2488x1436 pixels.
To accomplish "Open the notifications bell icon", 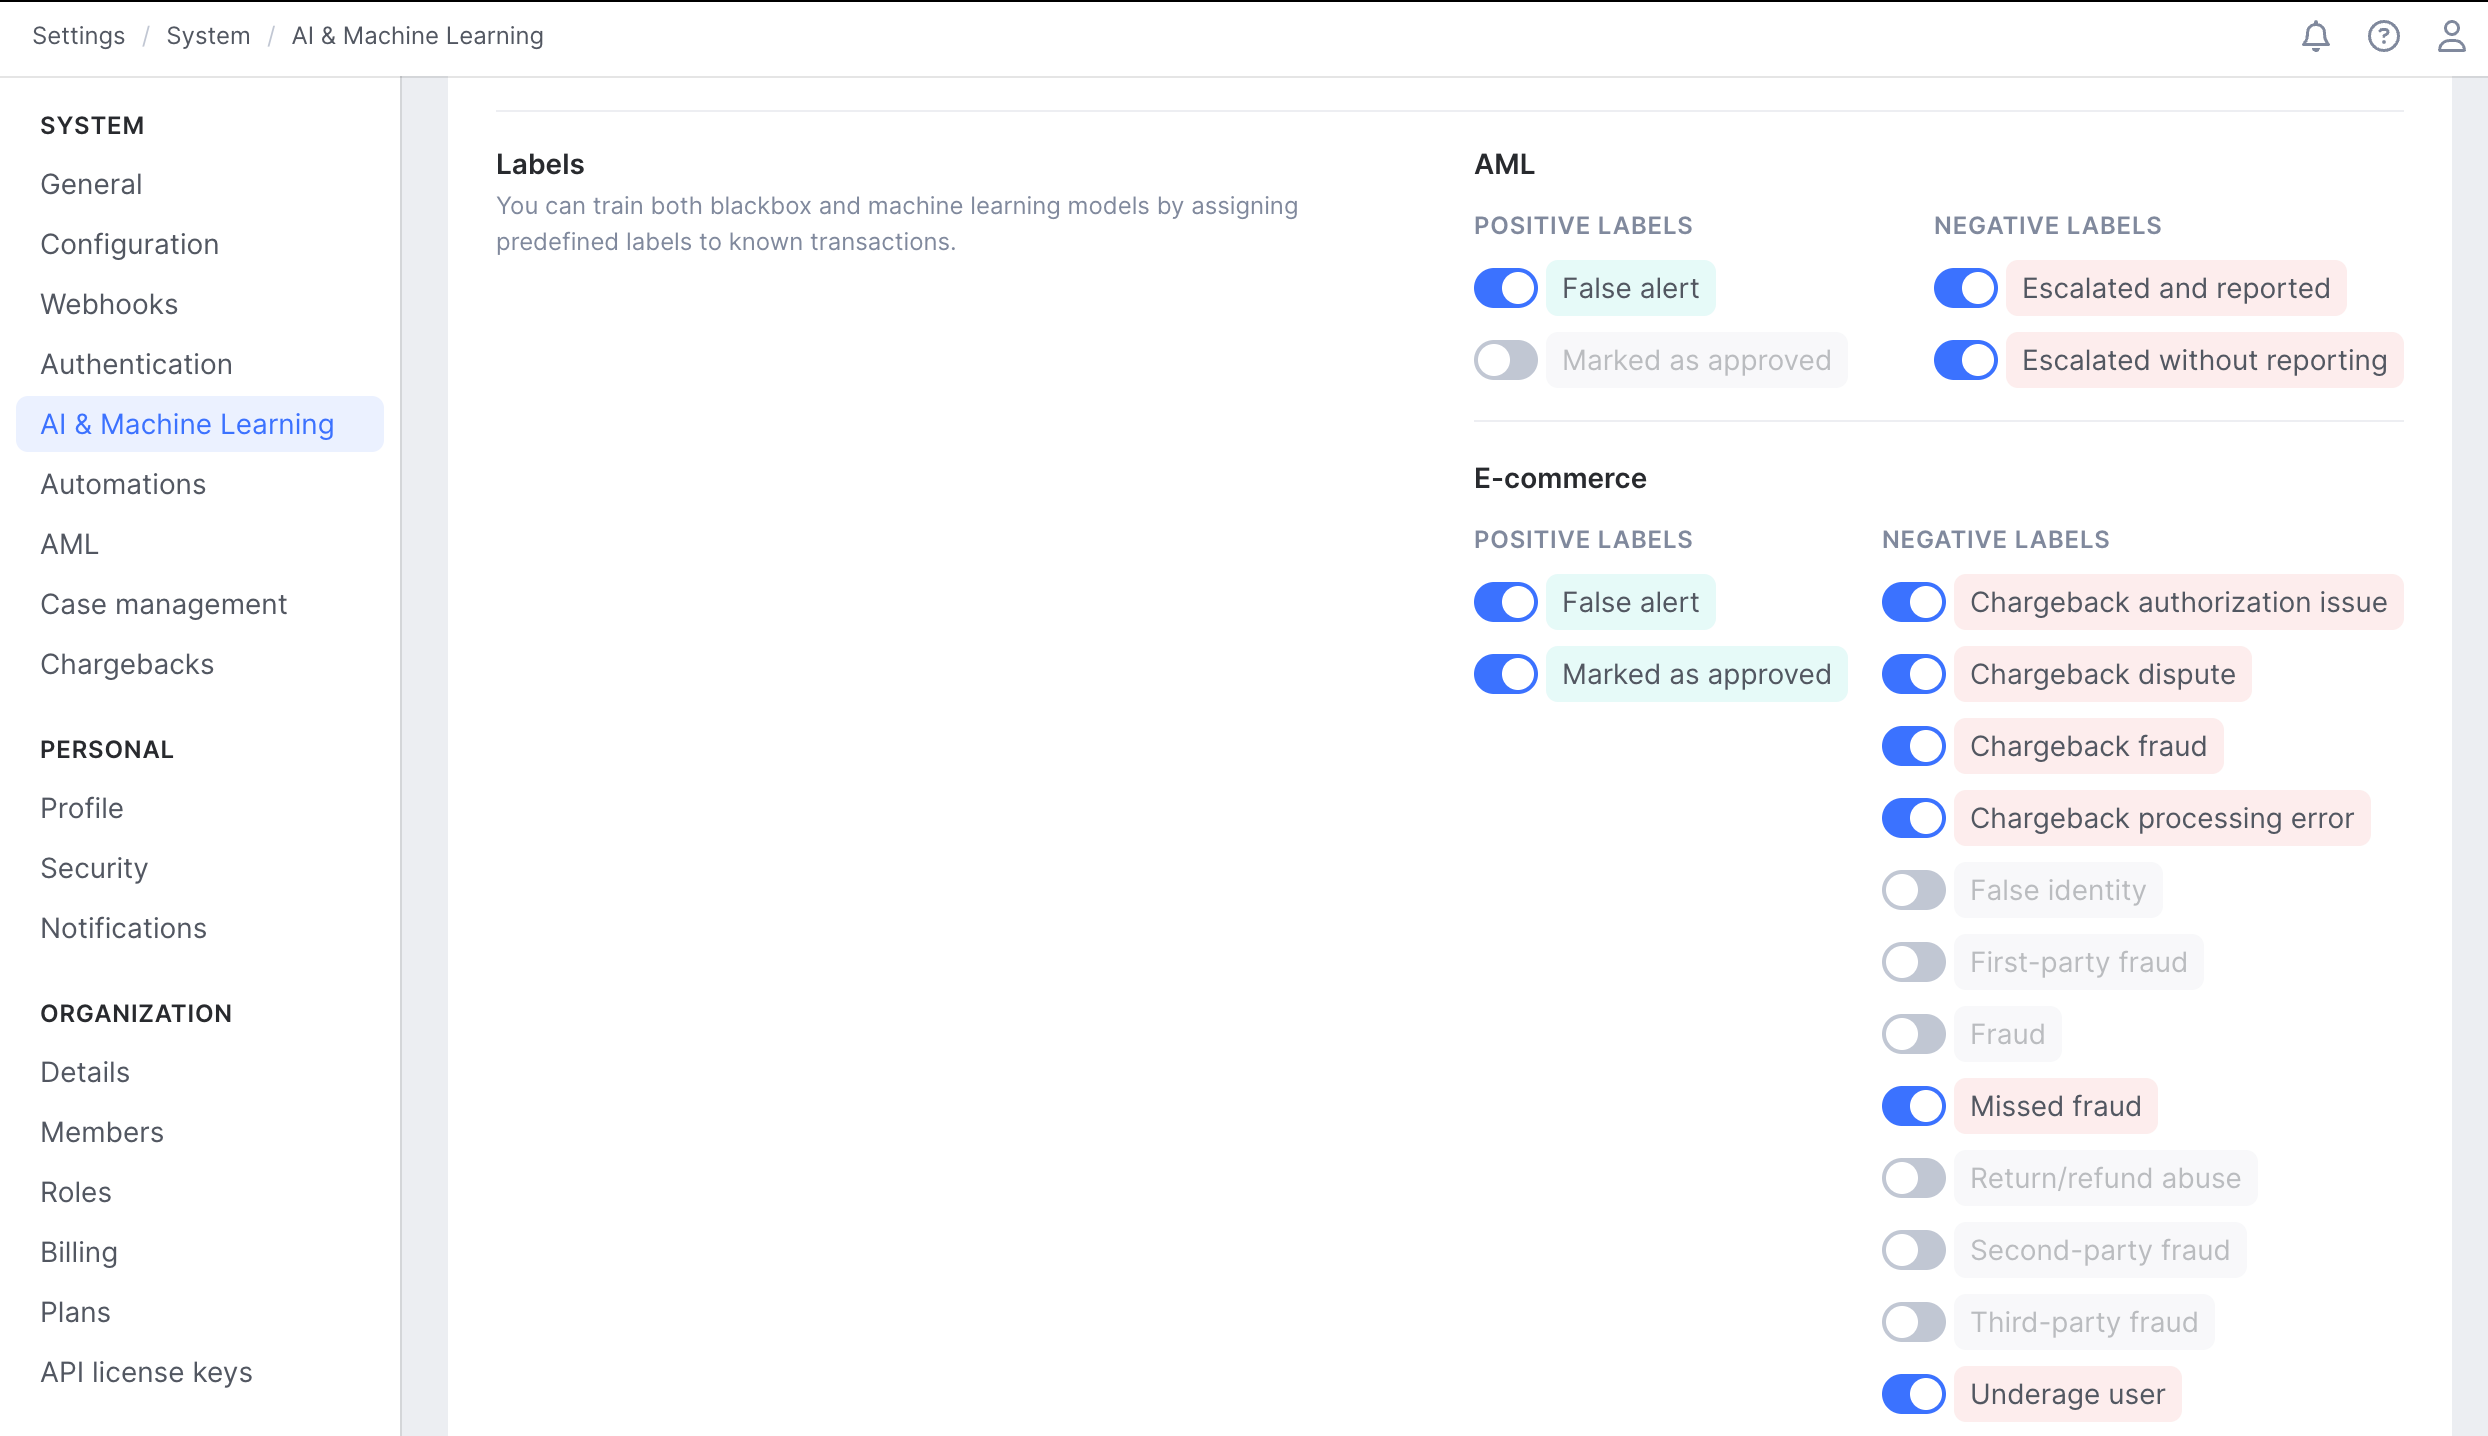I will (x=2315, y=37).
